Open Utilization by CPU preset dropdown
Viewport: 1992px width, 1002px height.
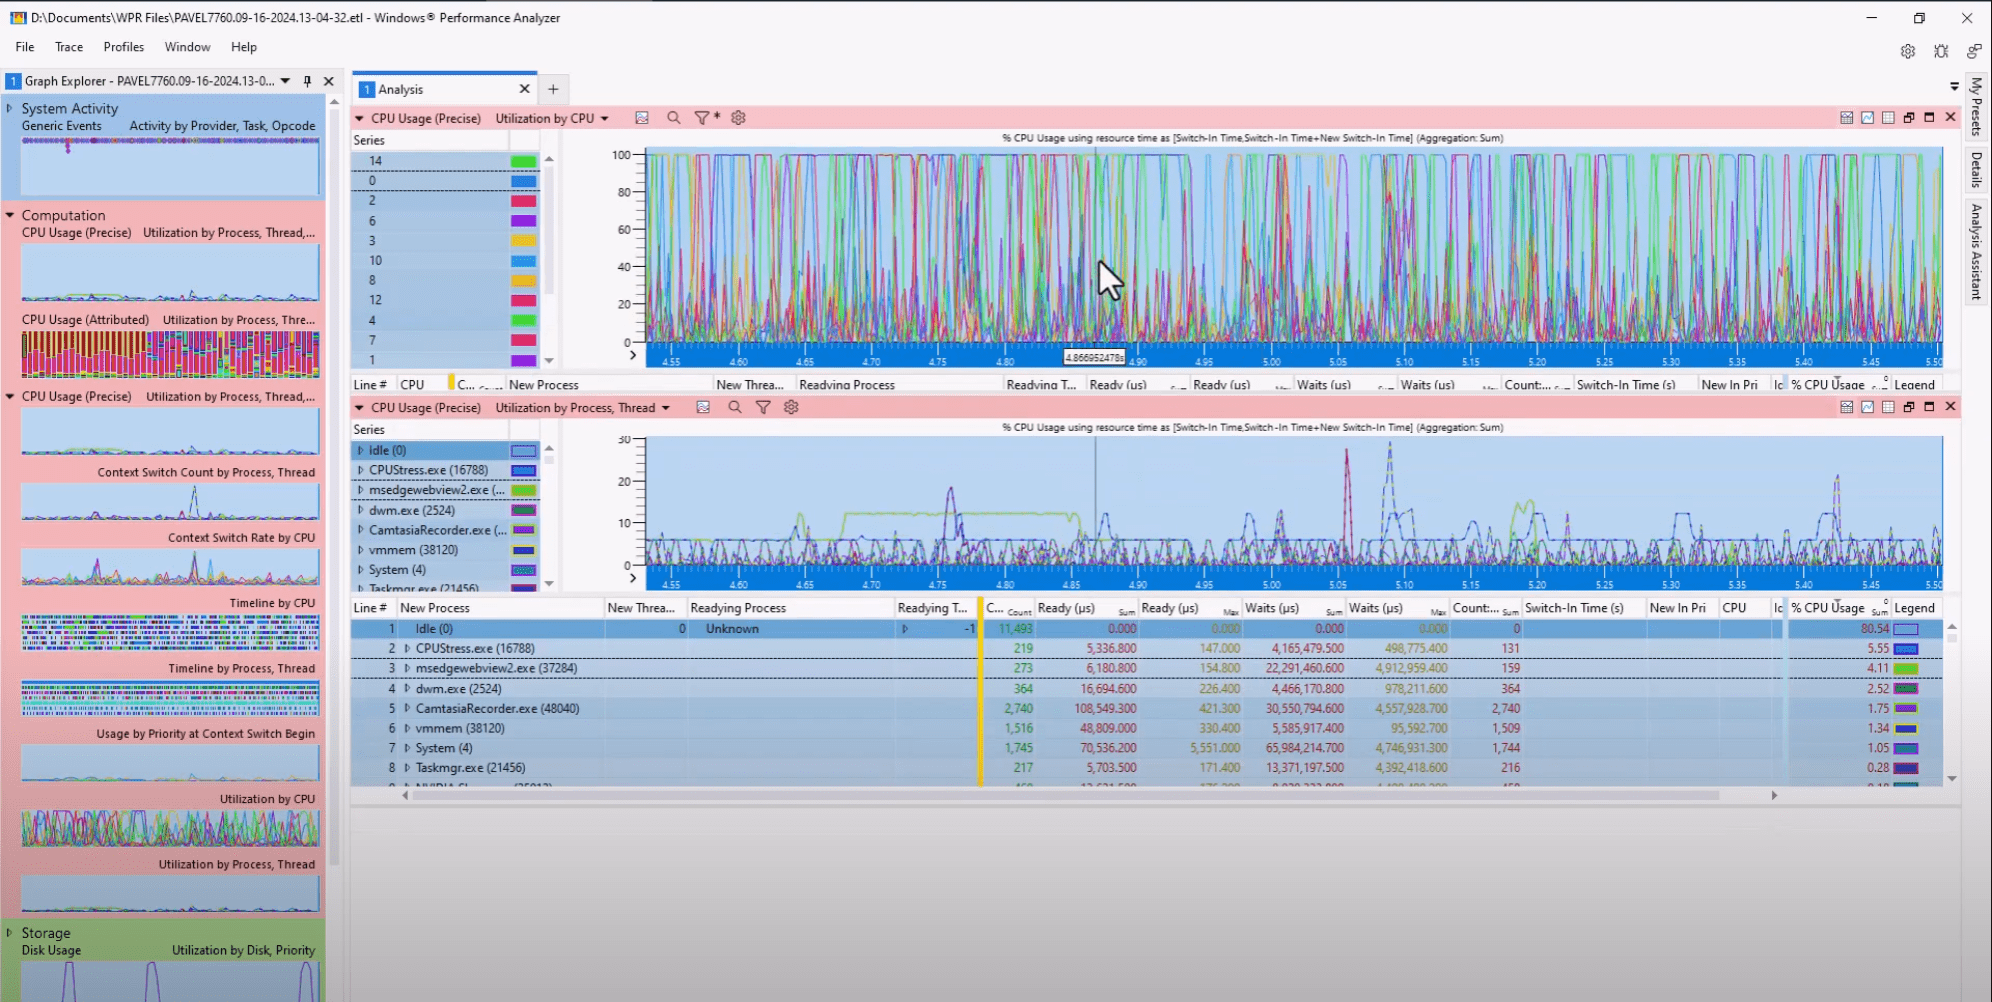(x=604, y=118)
